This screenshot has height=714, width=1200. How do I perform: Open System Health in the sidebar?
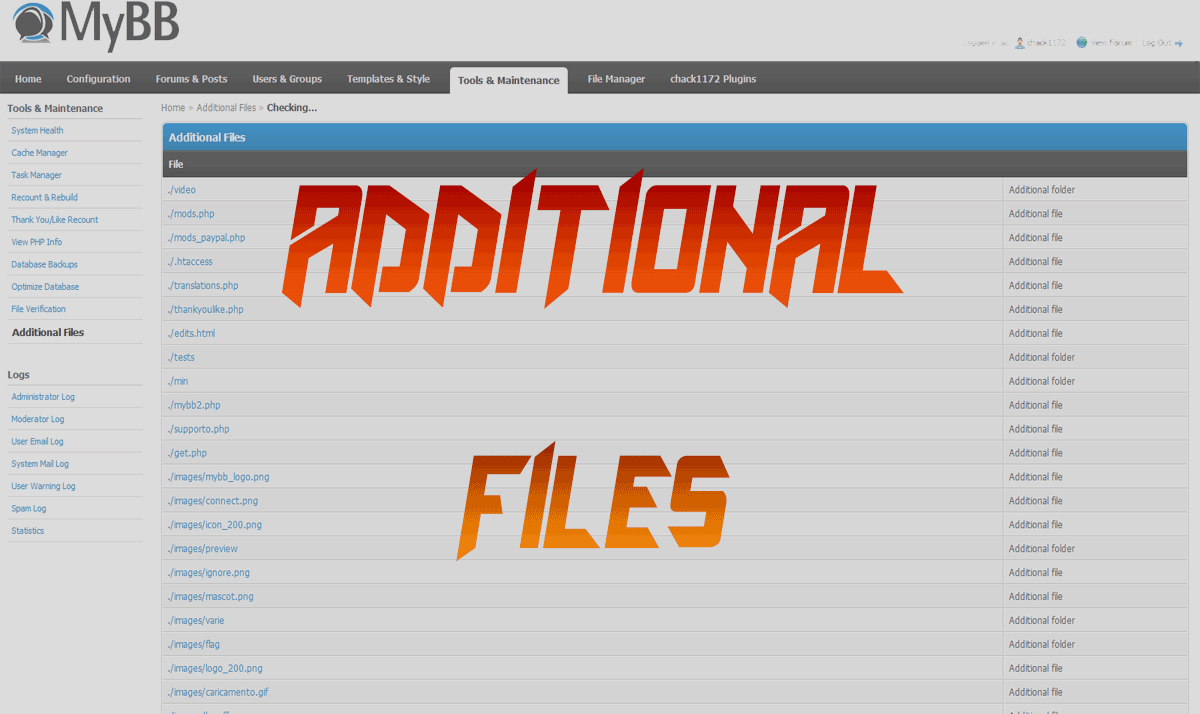[x=37, y=131]
